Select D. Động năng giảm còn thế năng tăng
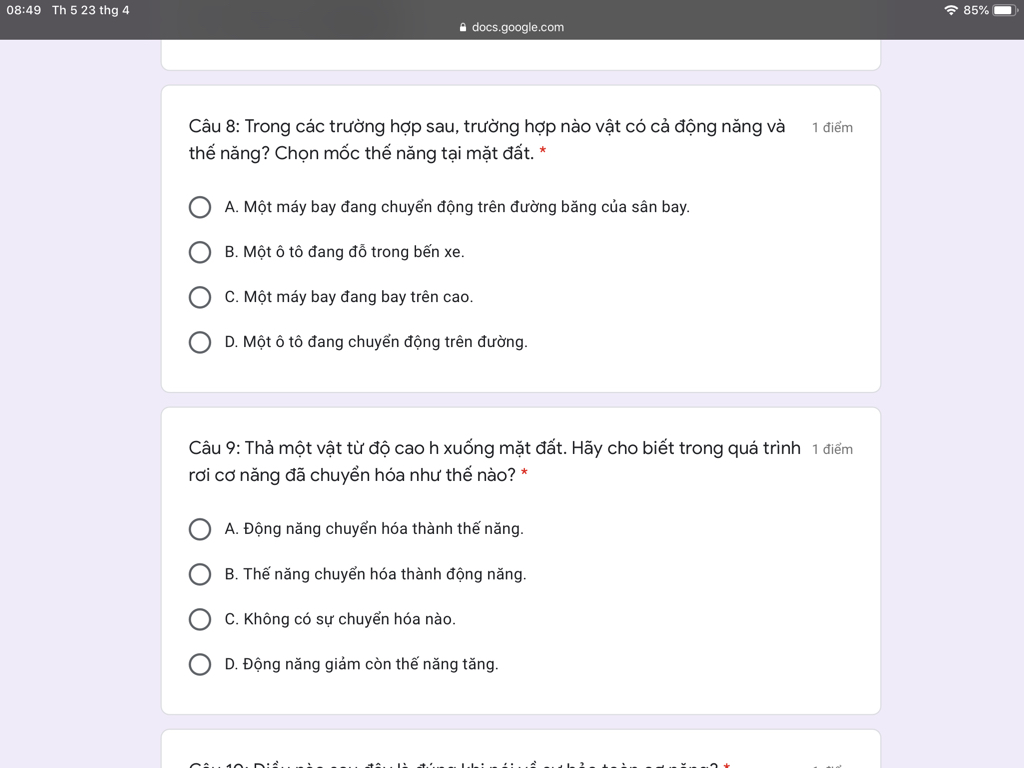This screenshot has height=768, width=1024. click(x=200, y=664)
